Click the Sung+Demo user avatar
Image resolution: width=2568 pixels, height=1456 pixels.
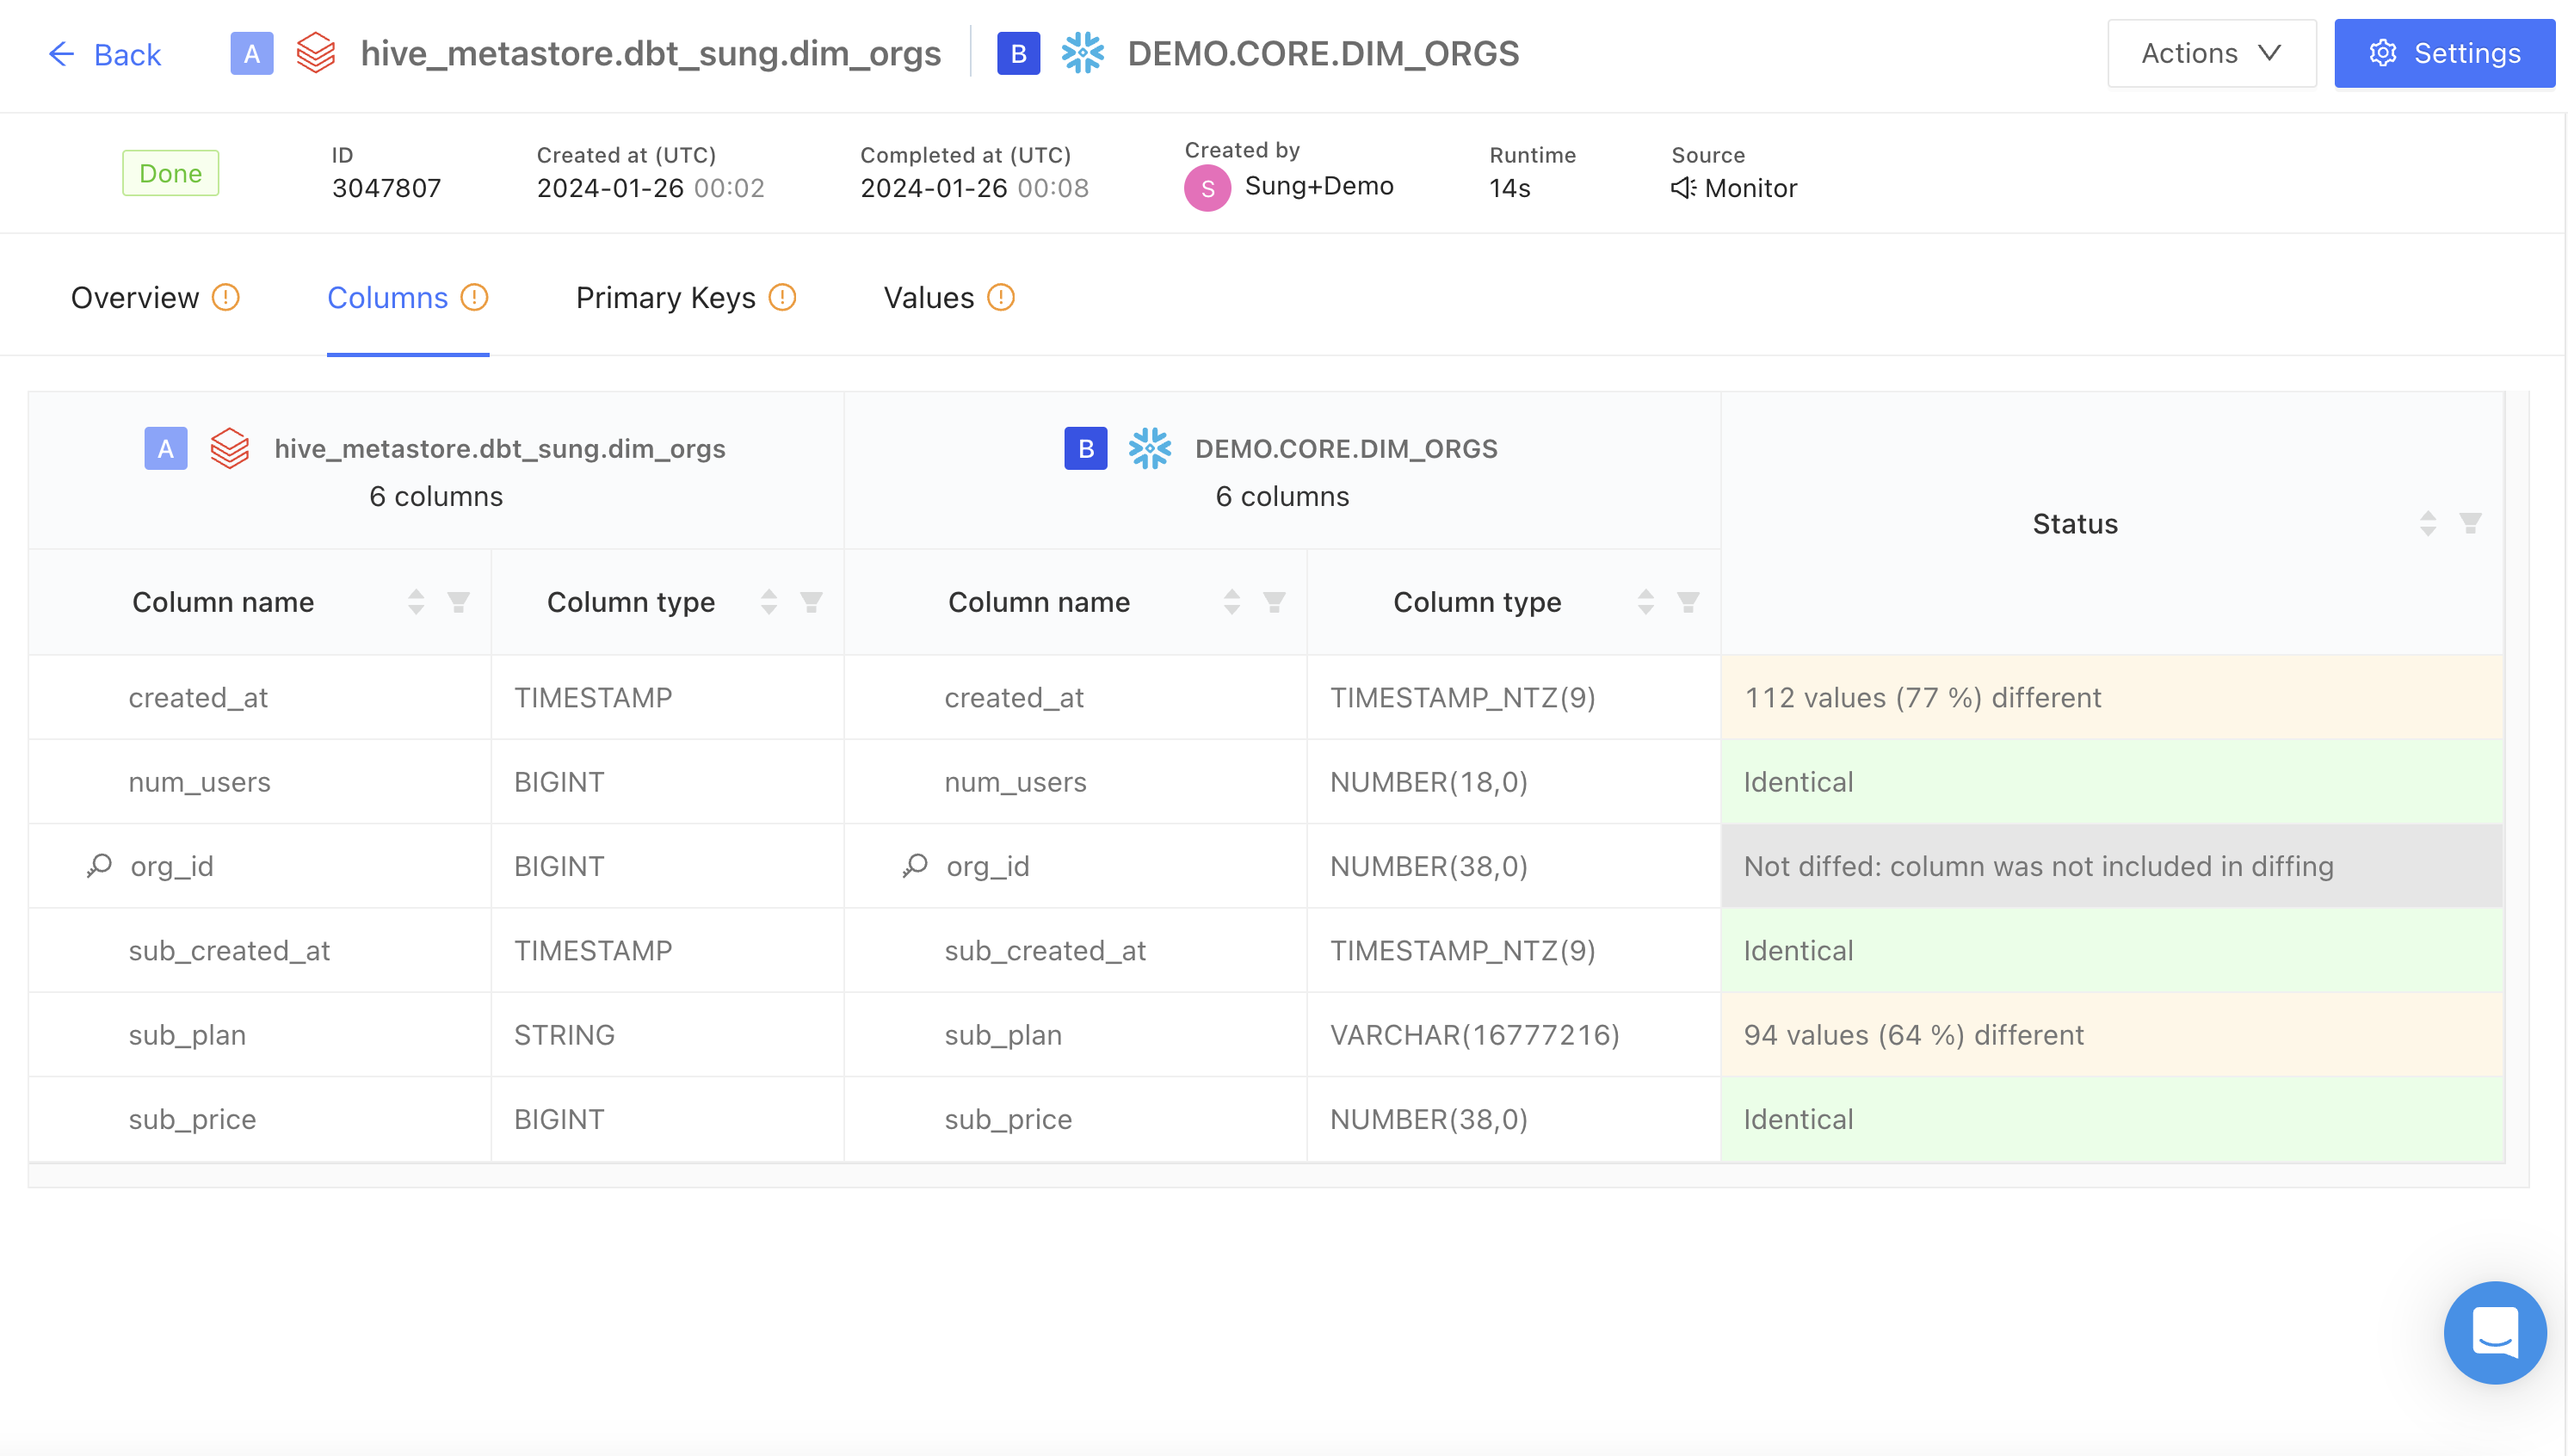(1207, 188)
